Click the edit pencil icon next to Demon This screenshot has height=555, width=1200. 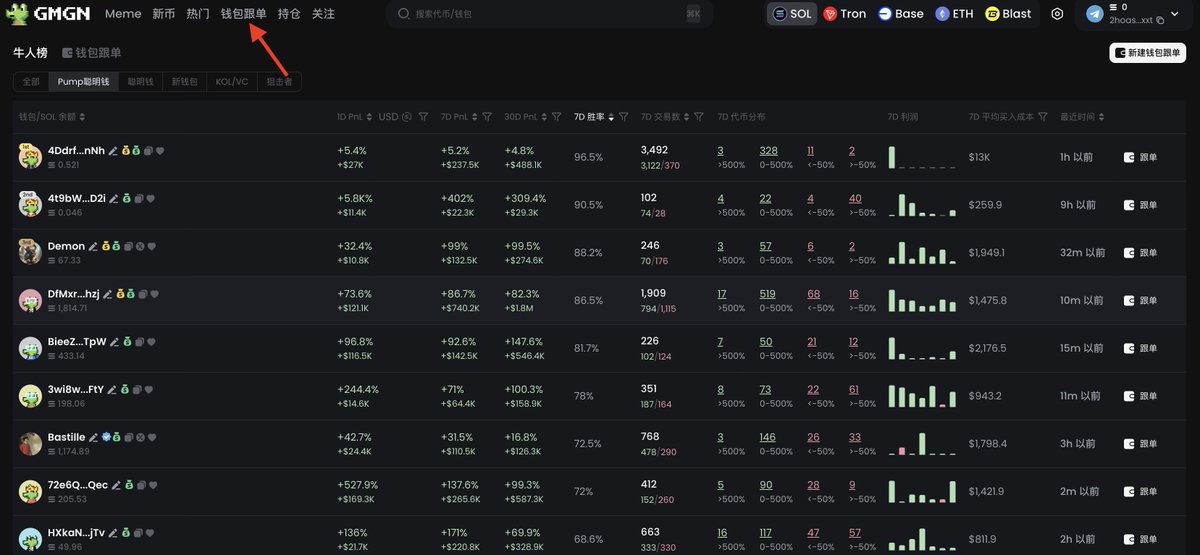coord(93,246)
